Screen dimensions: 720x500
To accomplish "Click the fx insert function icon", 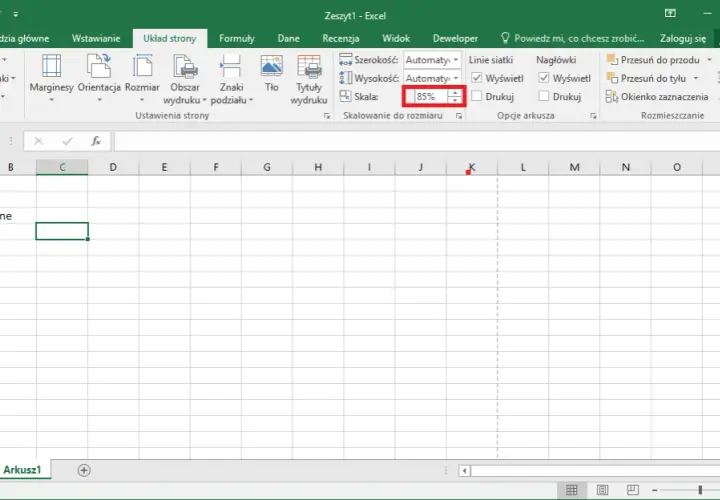I will (x=96, y=141).
